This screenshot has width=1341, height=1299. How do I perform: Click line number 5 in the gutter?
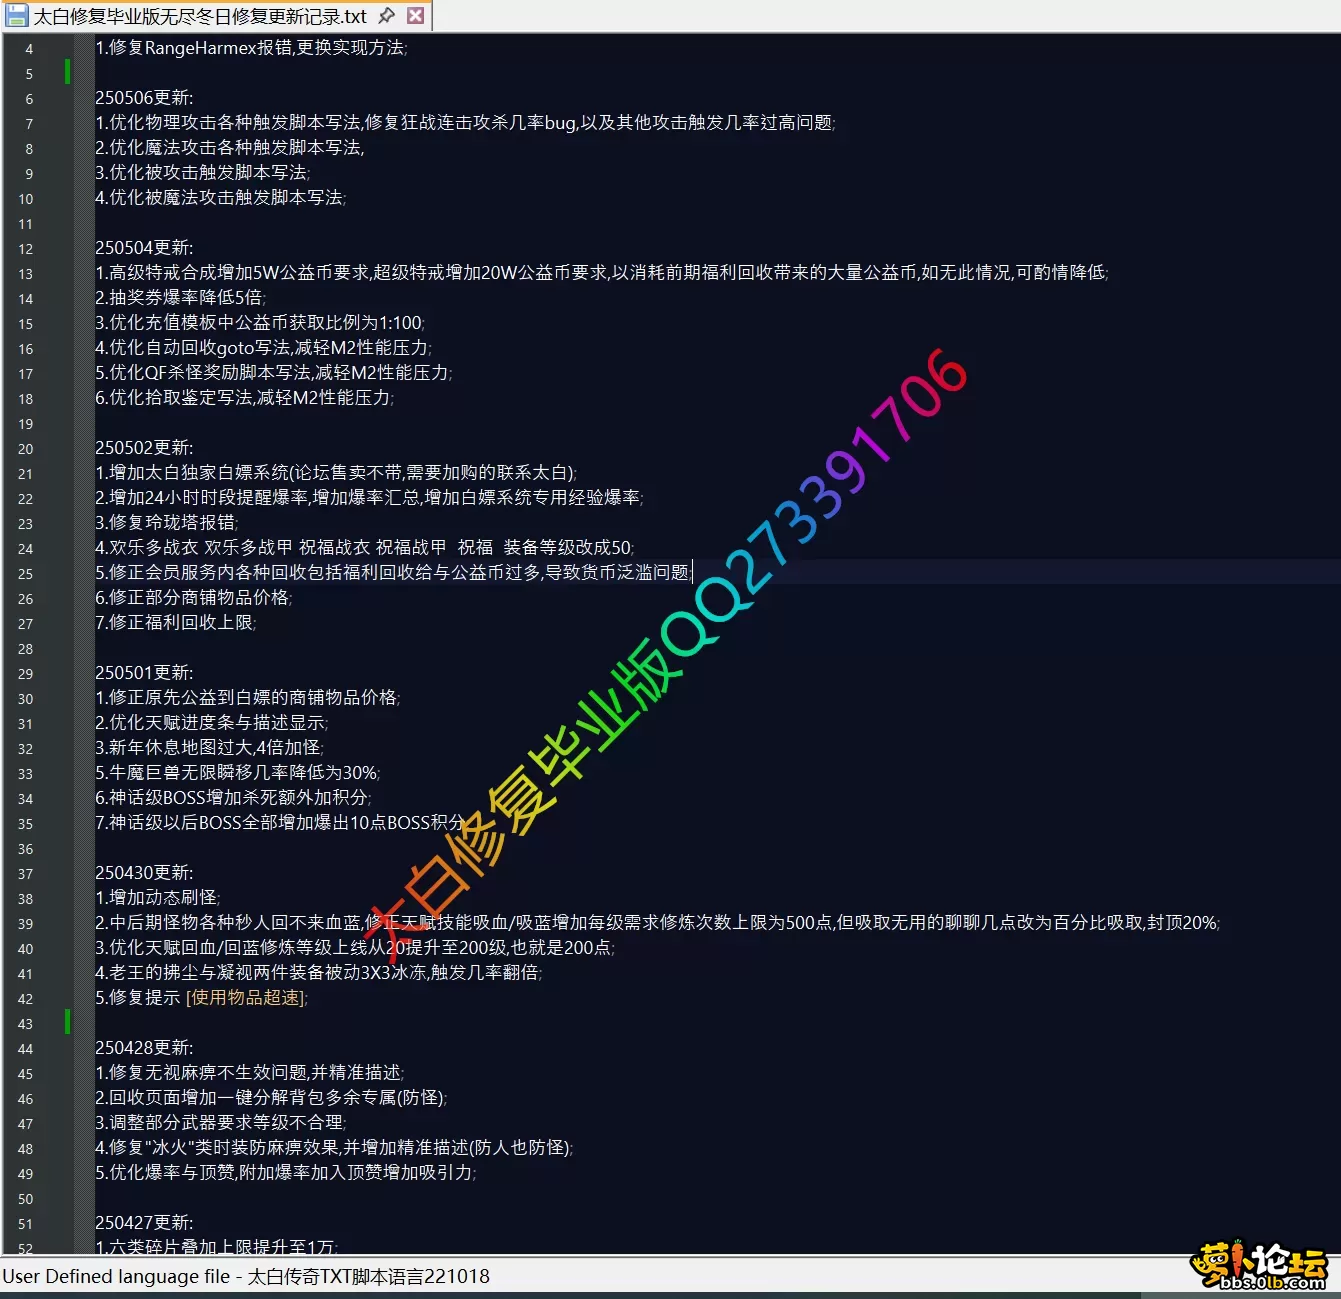pyautogui.click(x=29, y=74)
